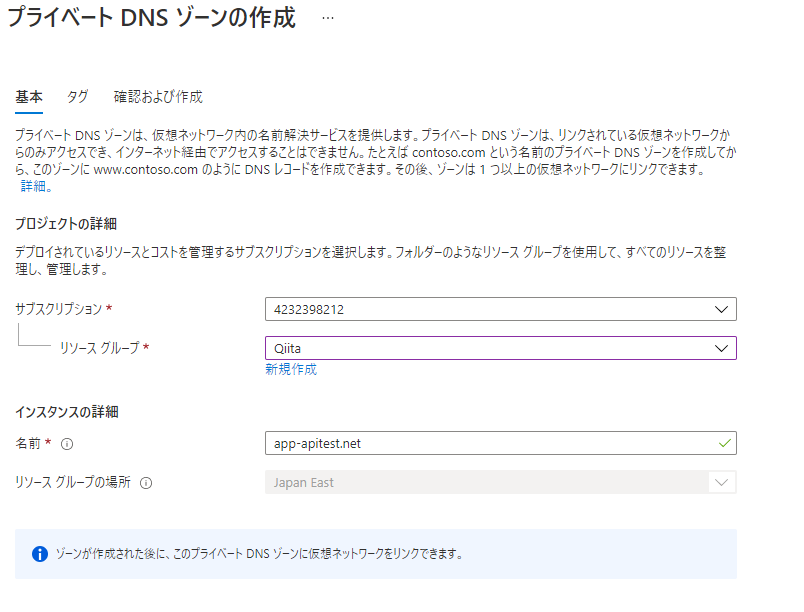Screen dimensions: 804x612
Task: Click the 名前 input containing app-apitest.net
Action: (500, 443)
